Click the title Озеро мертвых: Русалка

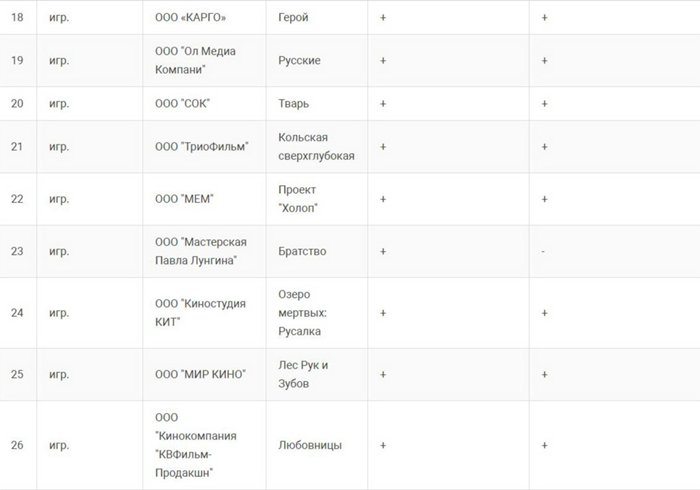click(x=302, y=313)
